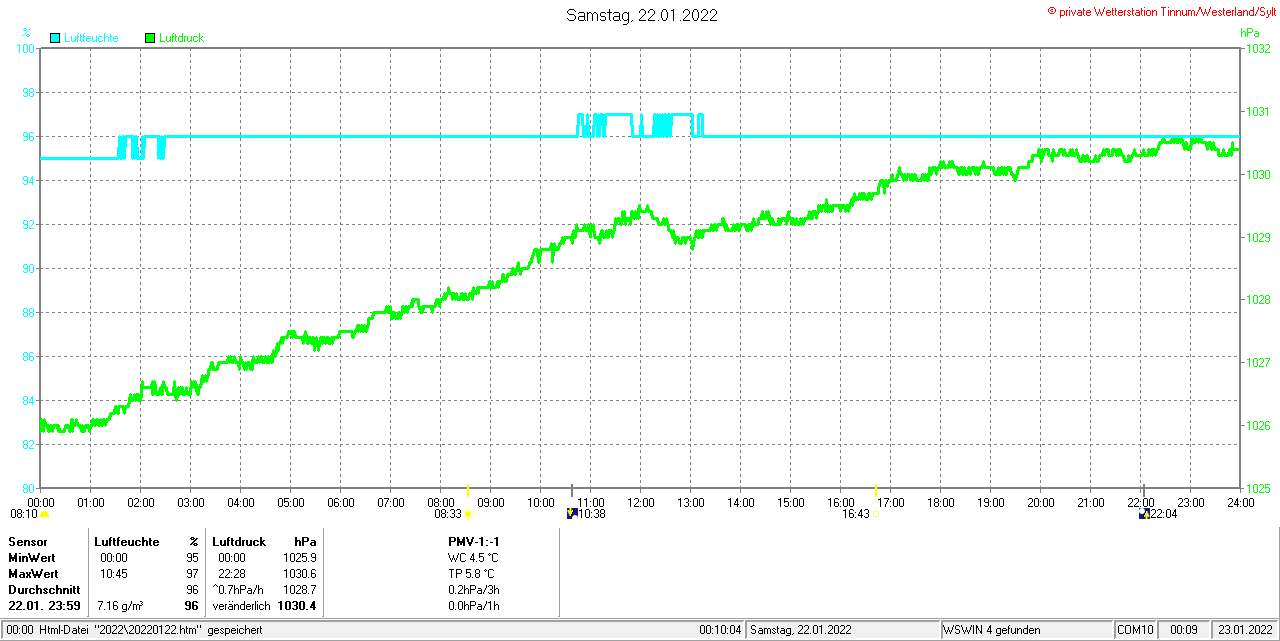
Task: Click the Sensor header in the data table
Action: pyautogui.click(x=28, y=541)
